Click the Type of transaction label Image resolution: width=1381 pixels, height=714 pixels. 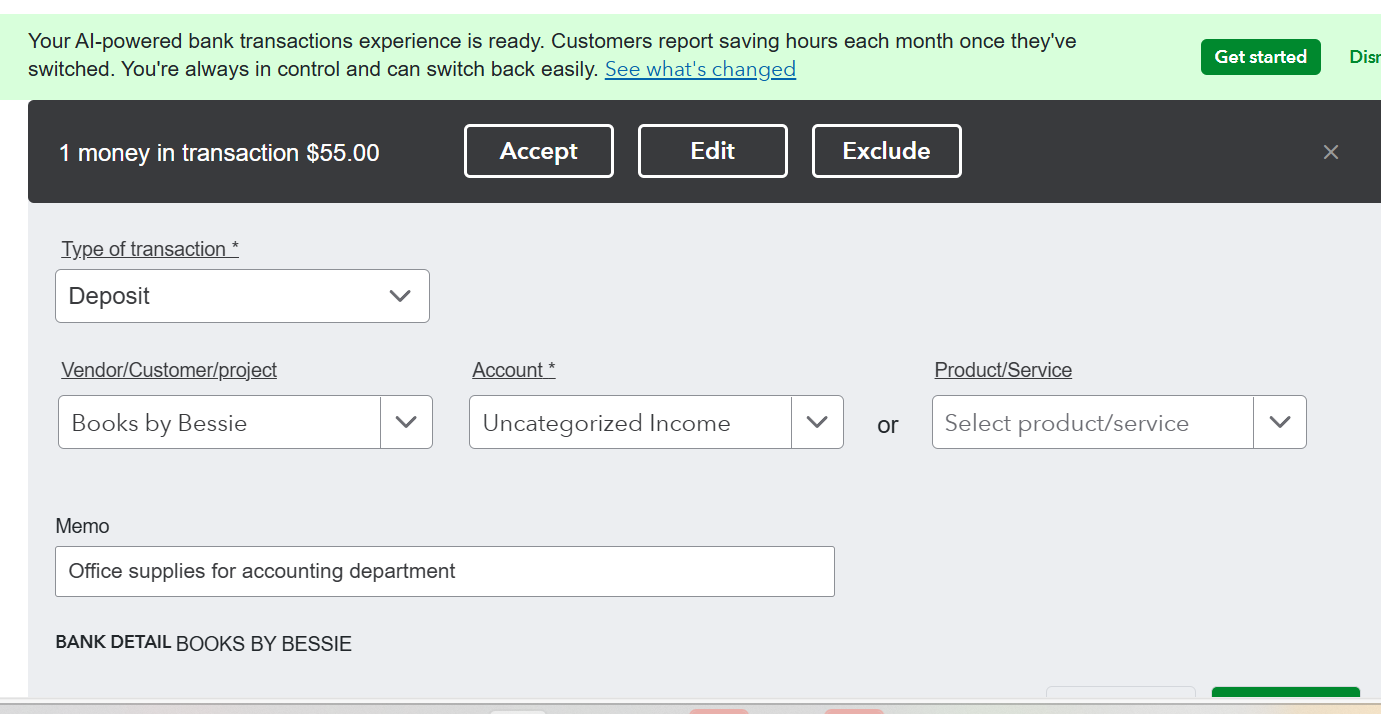click(x=150, y=249)
